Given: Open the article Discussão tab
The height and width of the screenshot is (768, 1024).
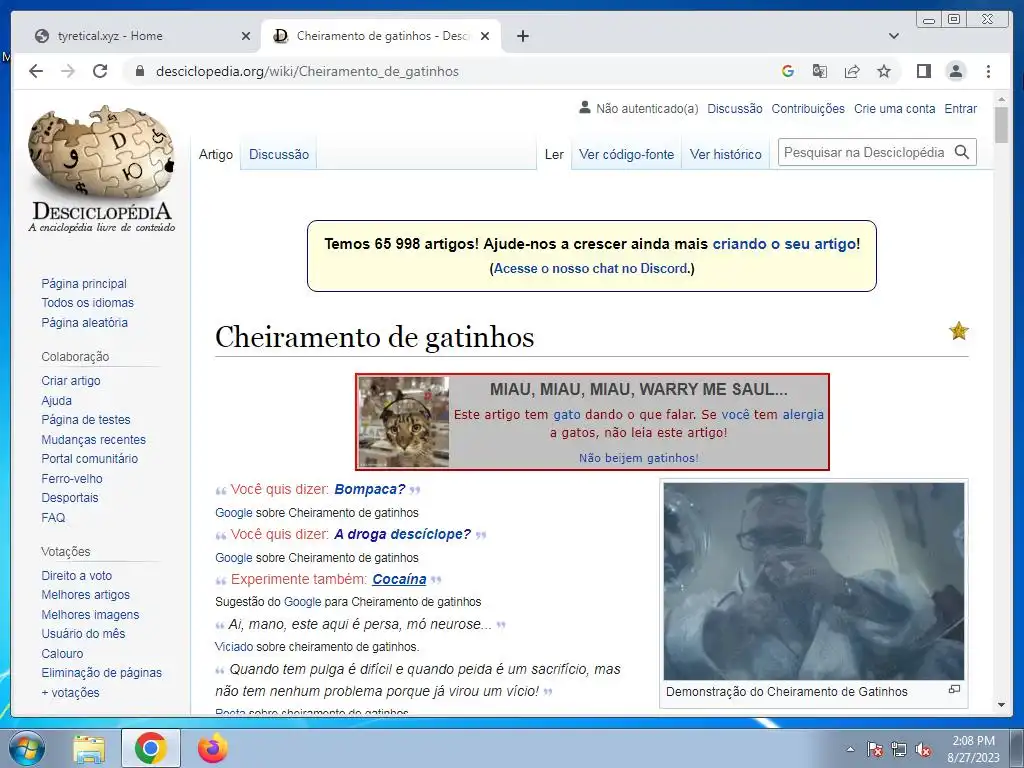Looking at the screenshot, I should [279, 154].
